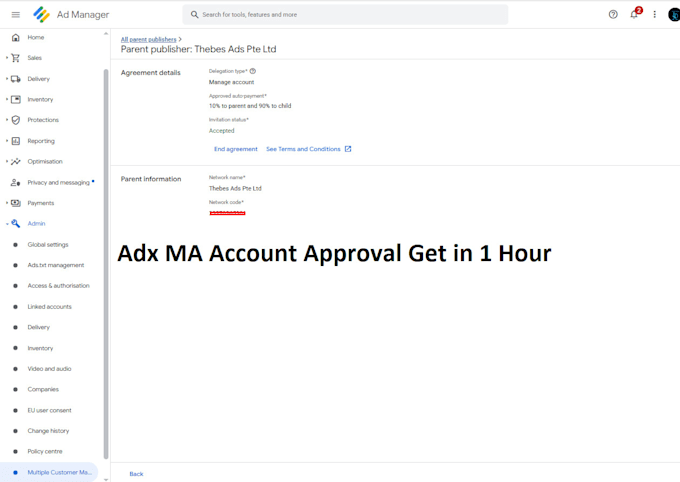Image resolution: width=680 pixels, height=482 pixels.
Task: Click the sidebar vertical scrollbar
Action: coord(106,264)
